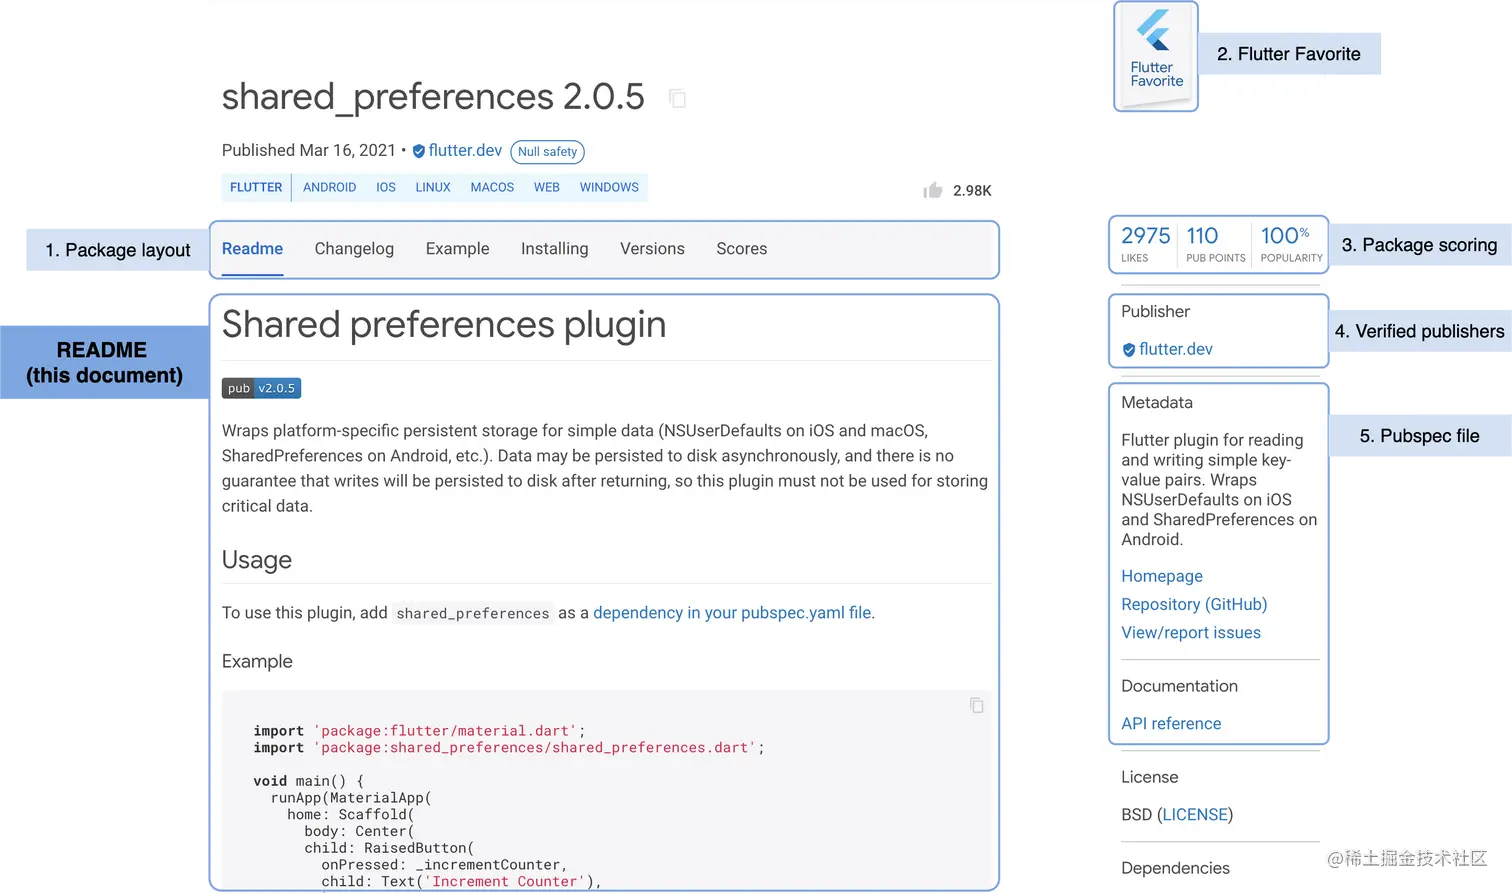Select the MACOS platform tag
This screenshot has height=893, width=1512.
[492, 187]
